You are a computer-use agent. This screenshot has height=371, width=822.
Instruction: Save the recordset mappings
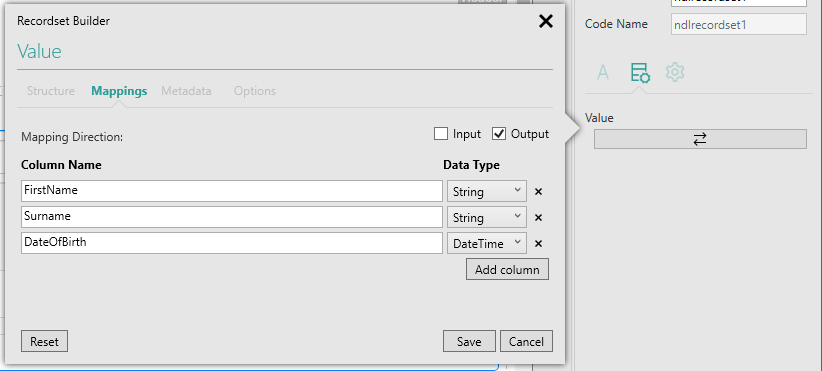tap(469, 342)
